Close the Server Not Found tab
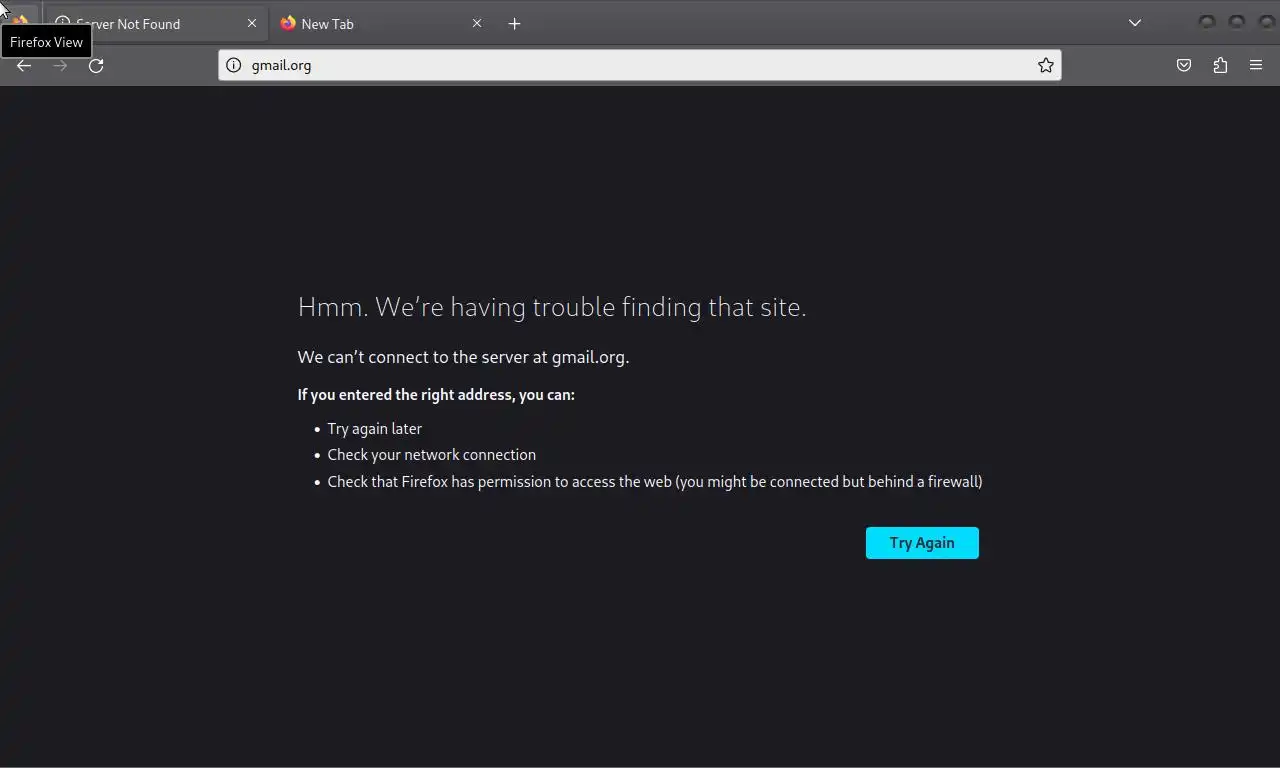1280x768 pixels. click(252, 23)
